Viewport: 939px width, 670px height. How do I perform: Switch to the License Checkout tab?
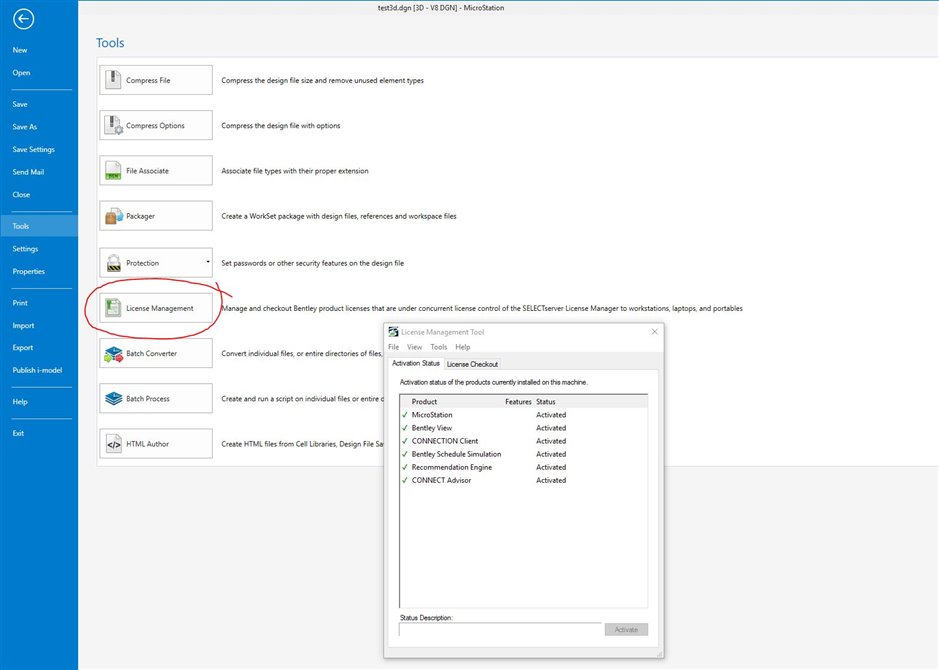click(x=472, y=364)
